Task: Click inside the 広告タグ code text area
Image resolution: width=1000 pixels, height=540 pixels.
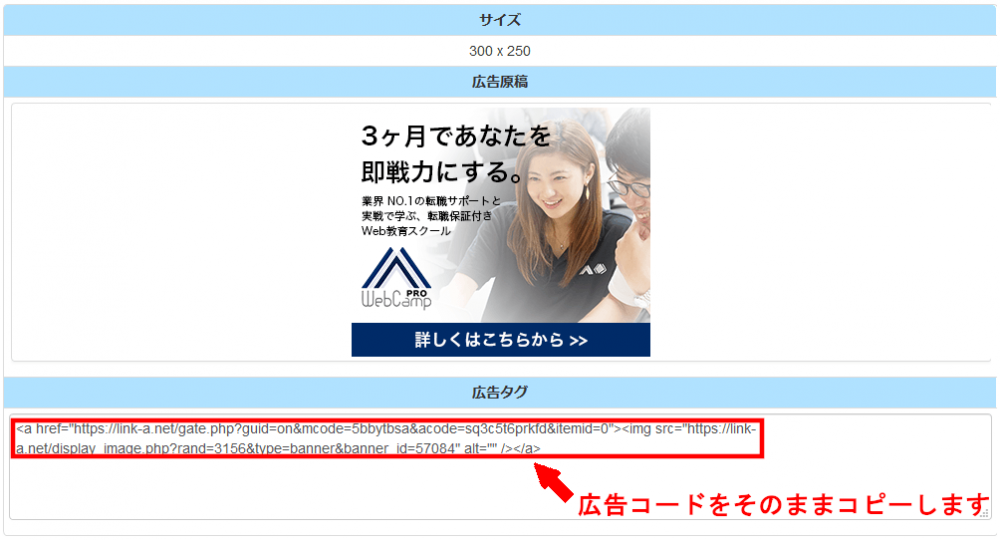Action: tap(501, 467)
